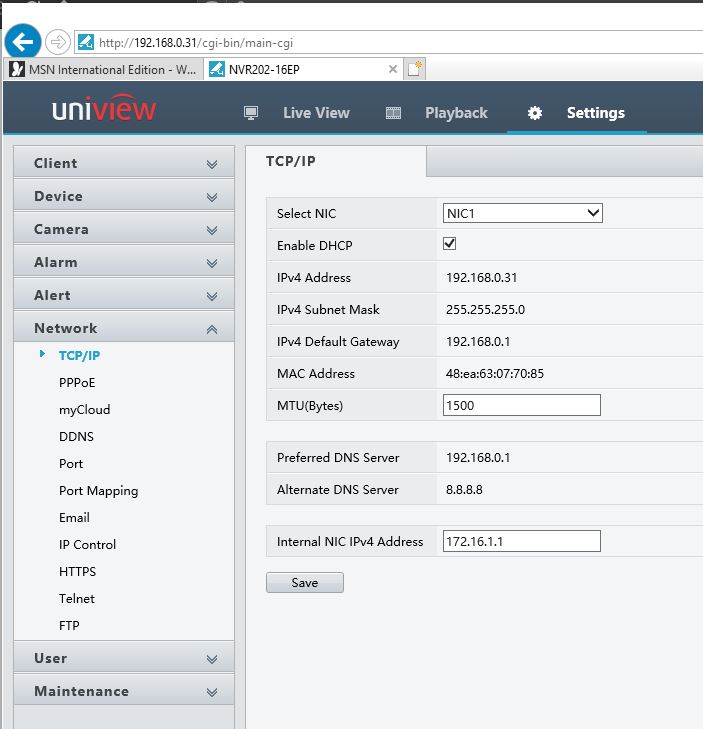Click the Network section header
Viewport: 703px width, 729px height.
pos(124,328)
